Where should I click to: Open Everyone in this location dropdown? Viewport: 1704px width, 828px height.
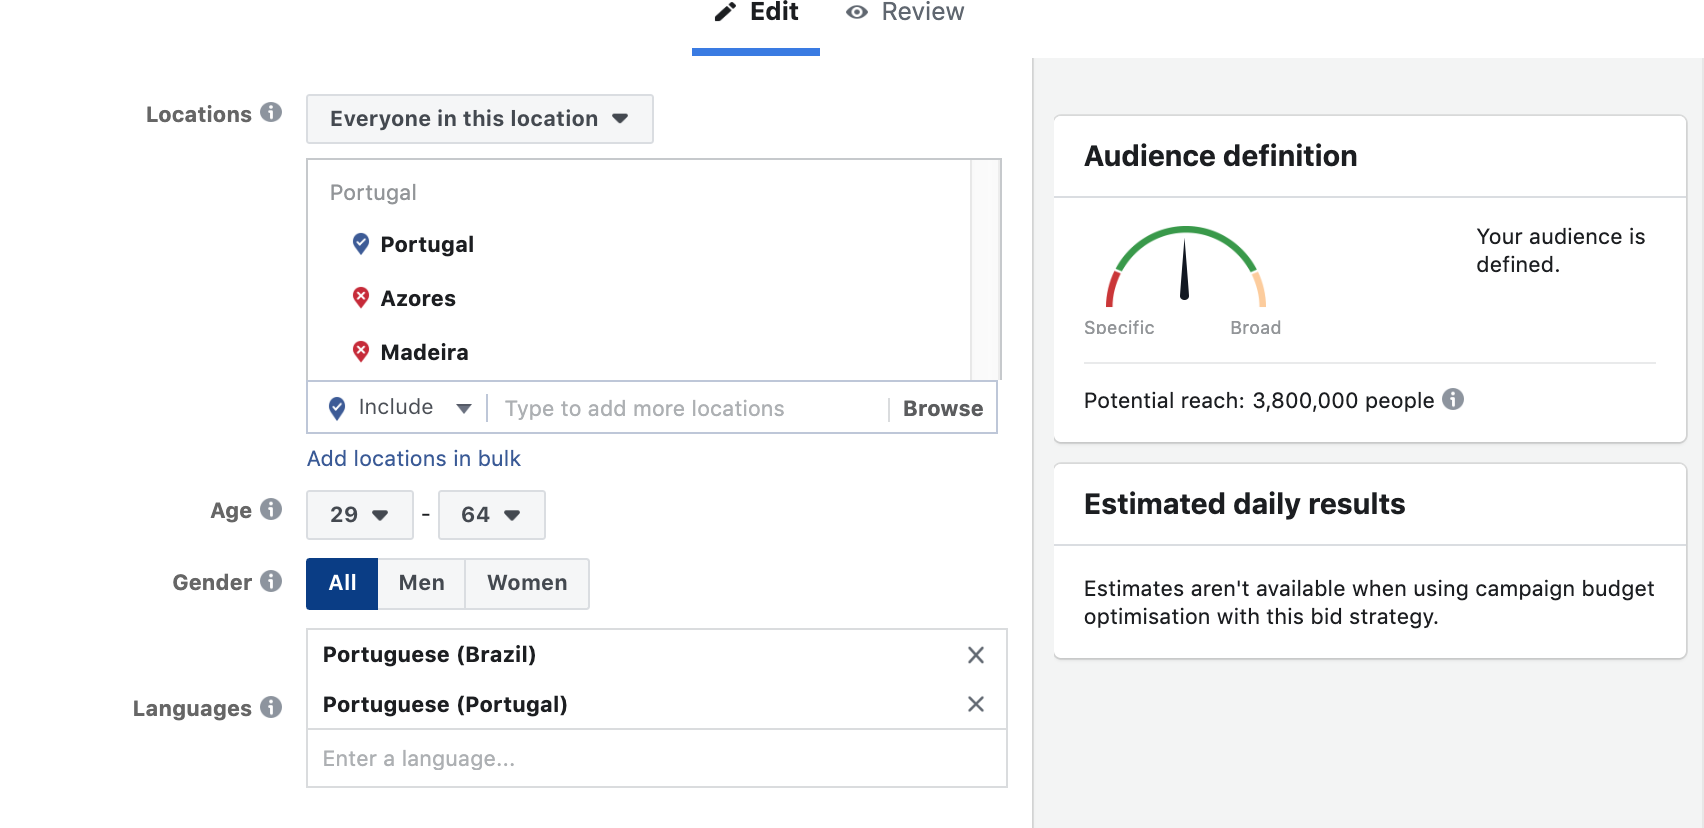(479, 119)
